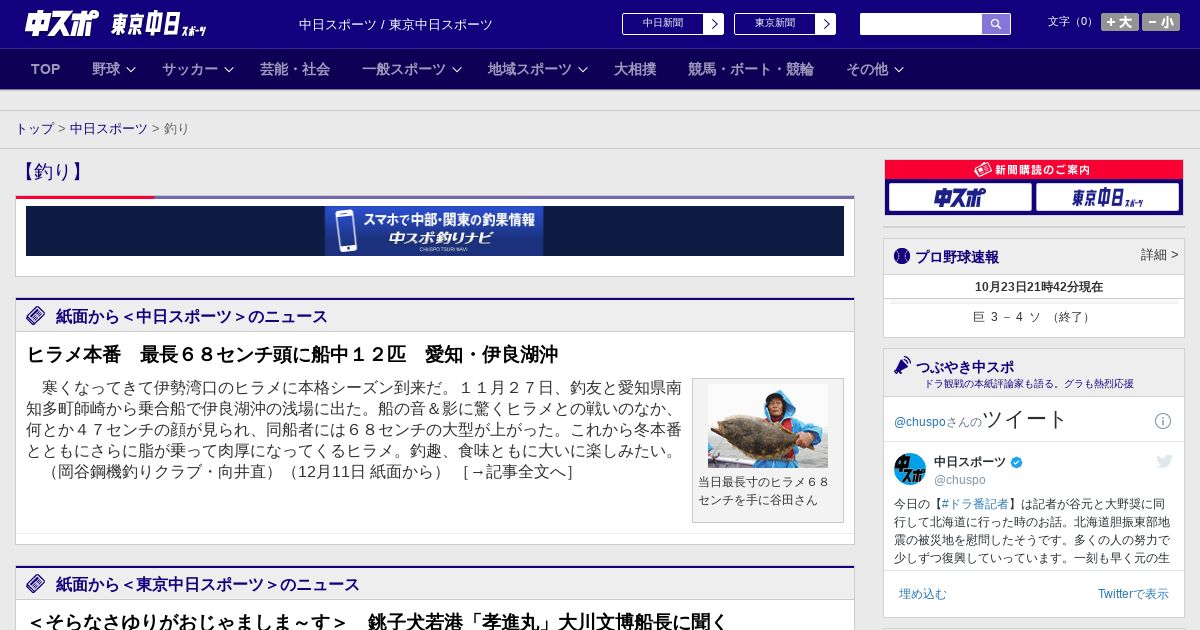Click the 巨 3－4 ソ score row
The width and height of the screenshot is (1200, 630).
tap(1034, 317)
